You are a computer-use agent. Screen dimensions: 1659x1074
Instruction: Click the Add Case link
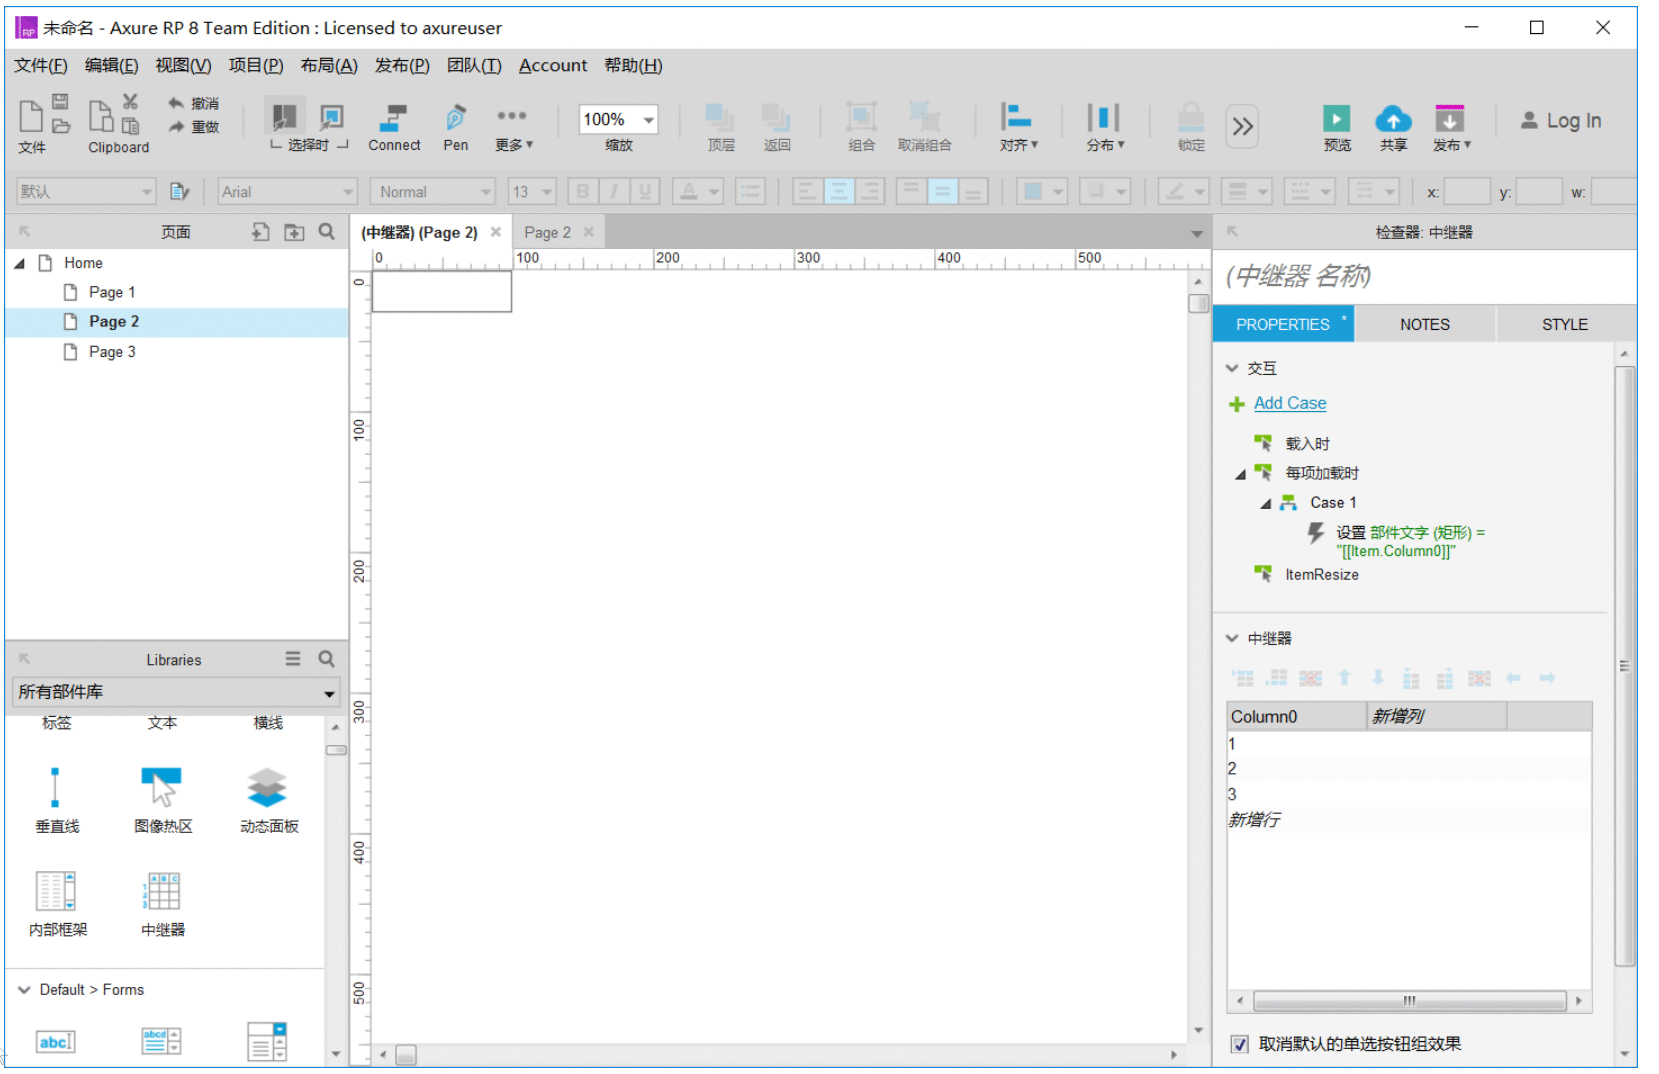(1290, 403)
